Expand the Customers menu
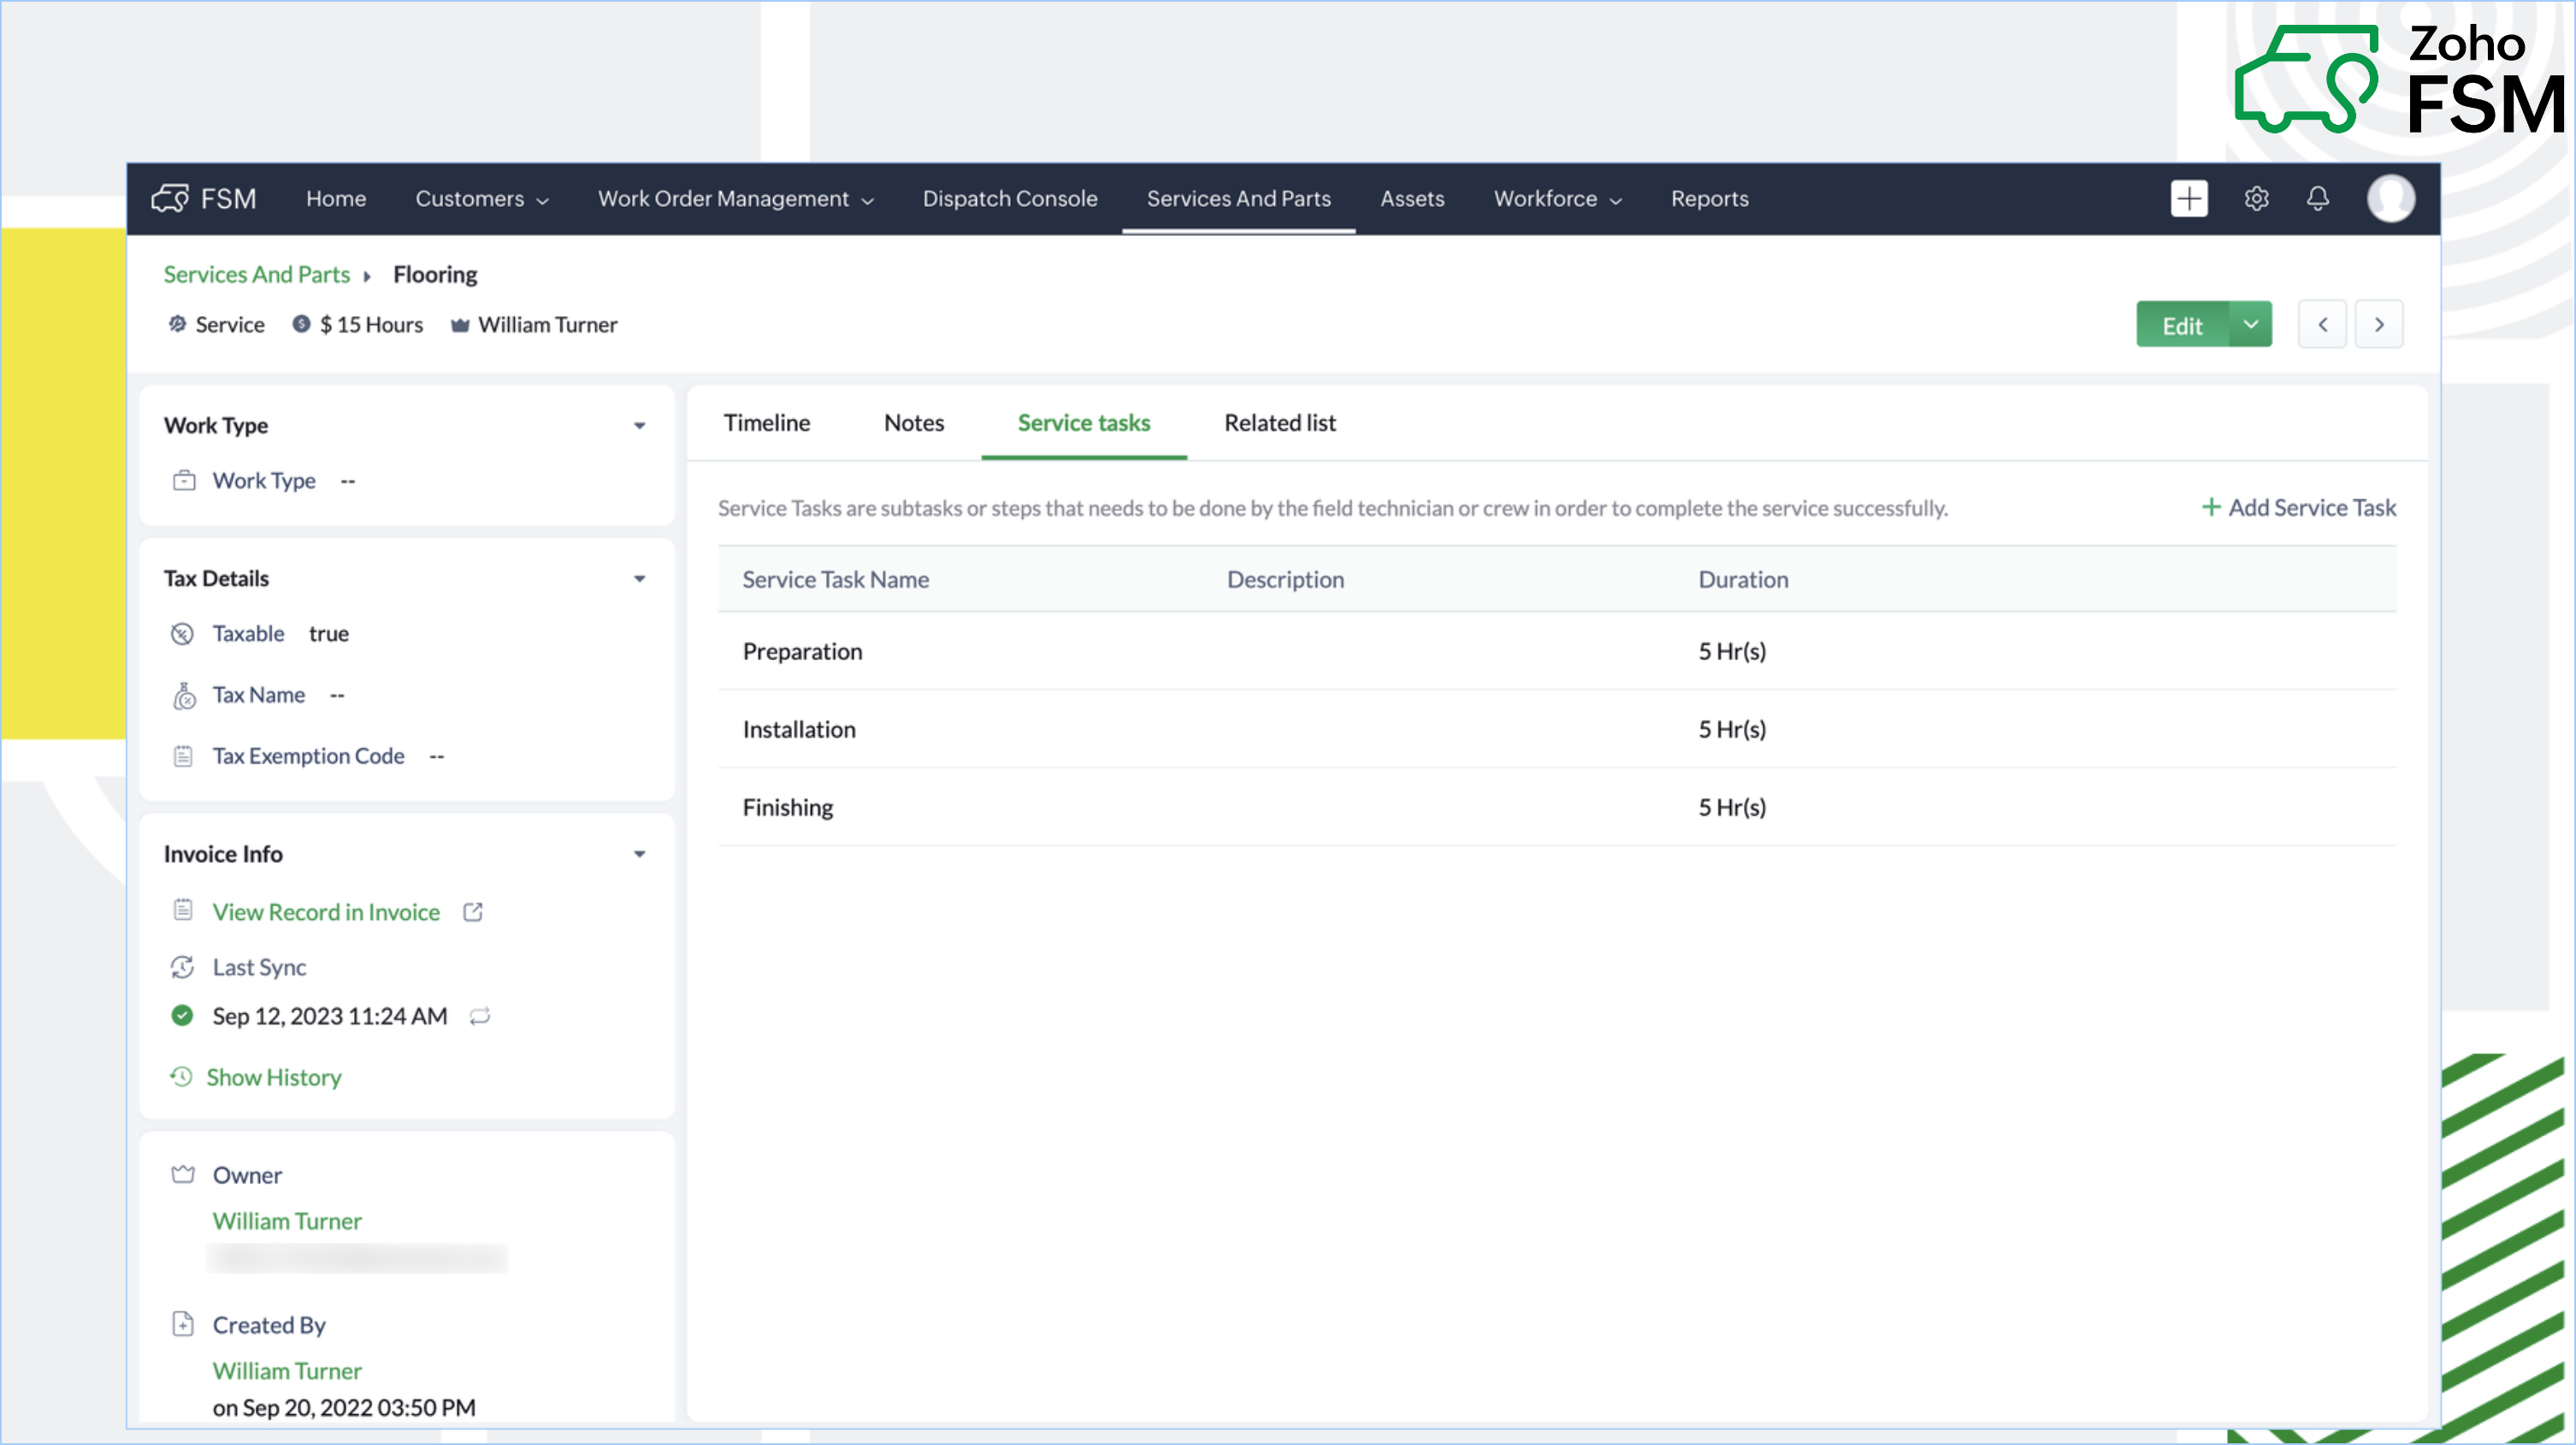Image resolution: width=2576 pixels, height=1445 pixels. click(481, 198)
